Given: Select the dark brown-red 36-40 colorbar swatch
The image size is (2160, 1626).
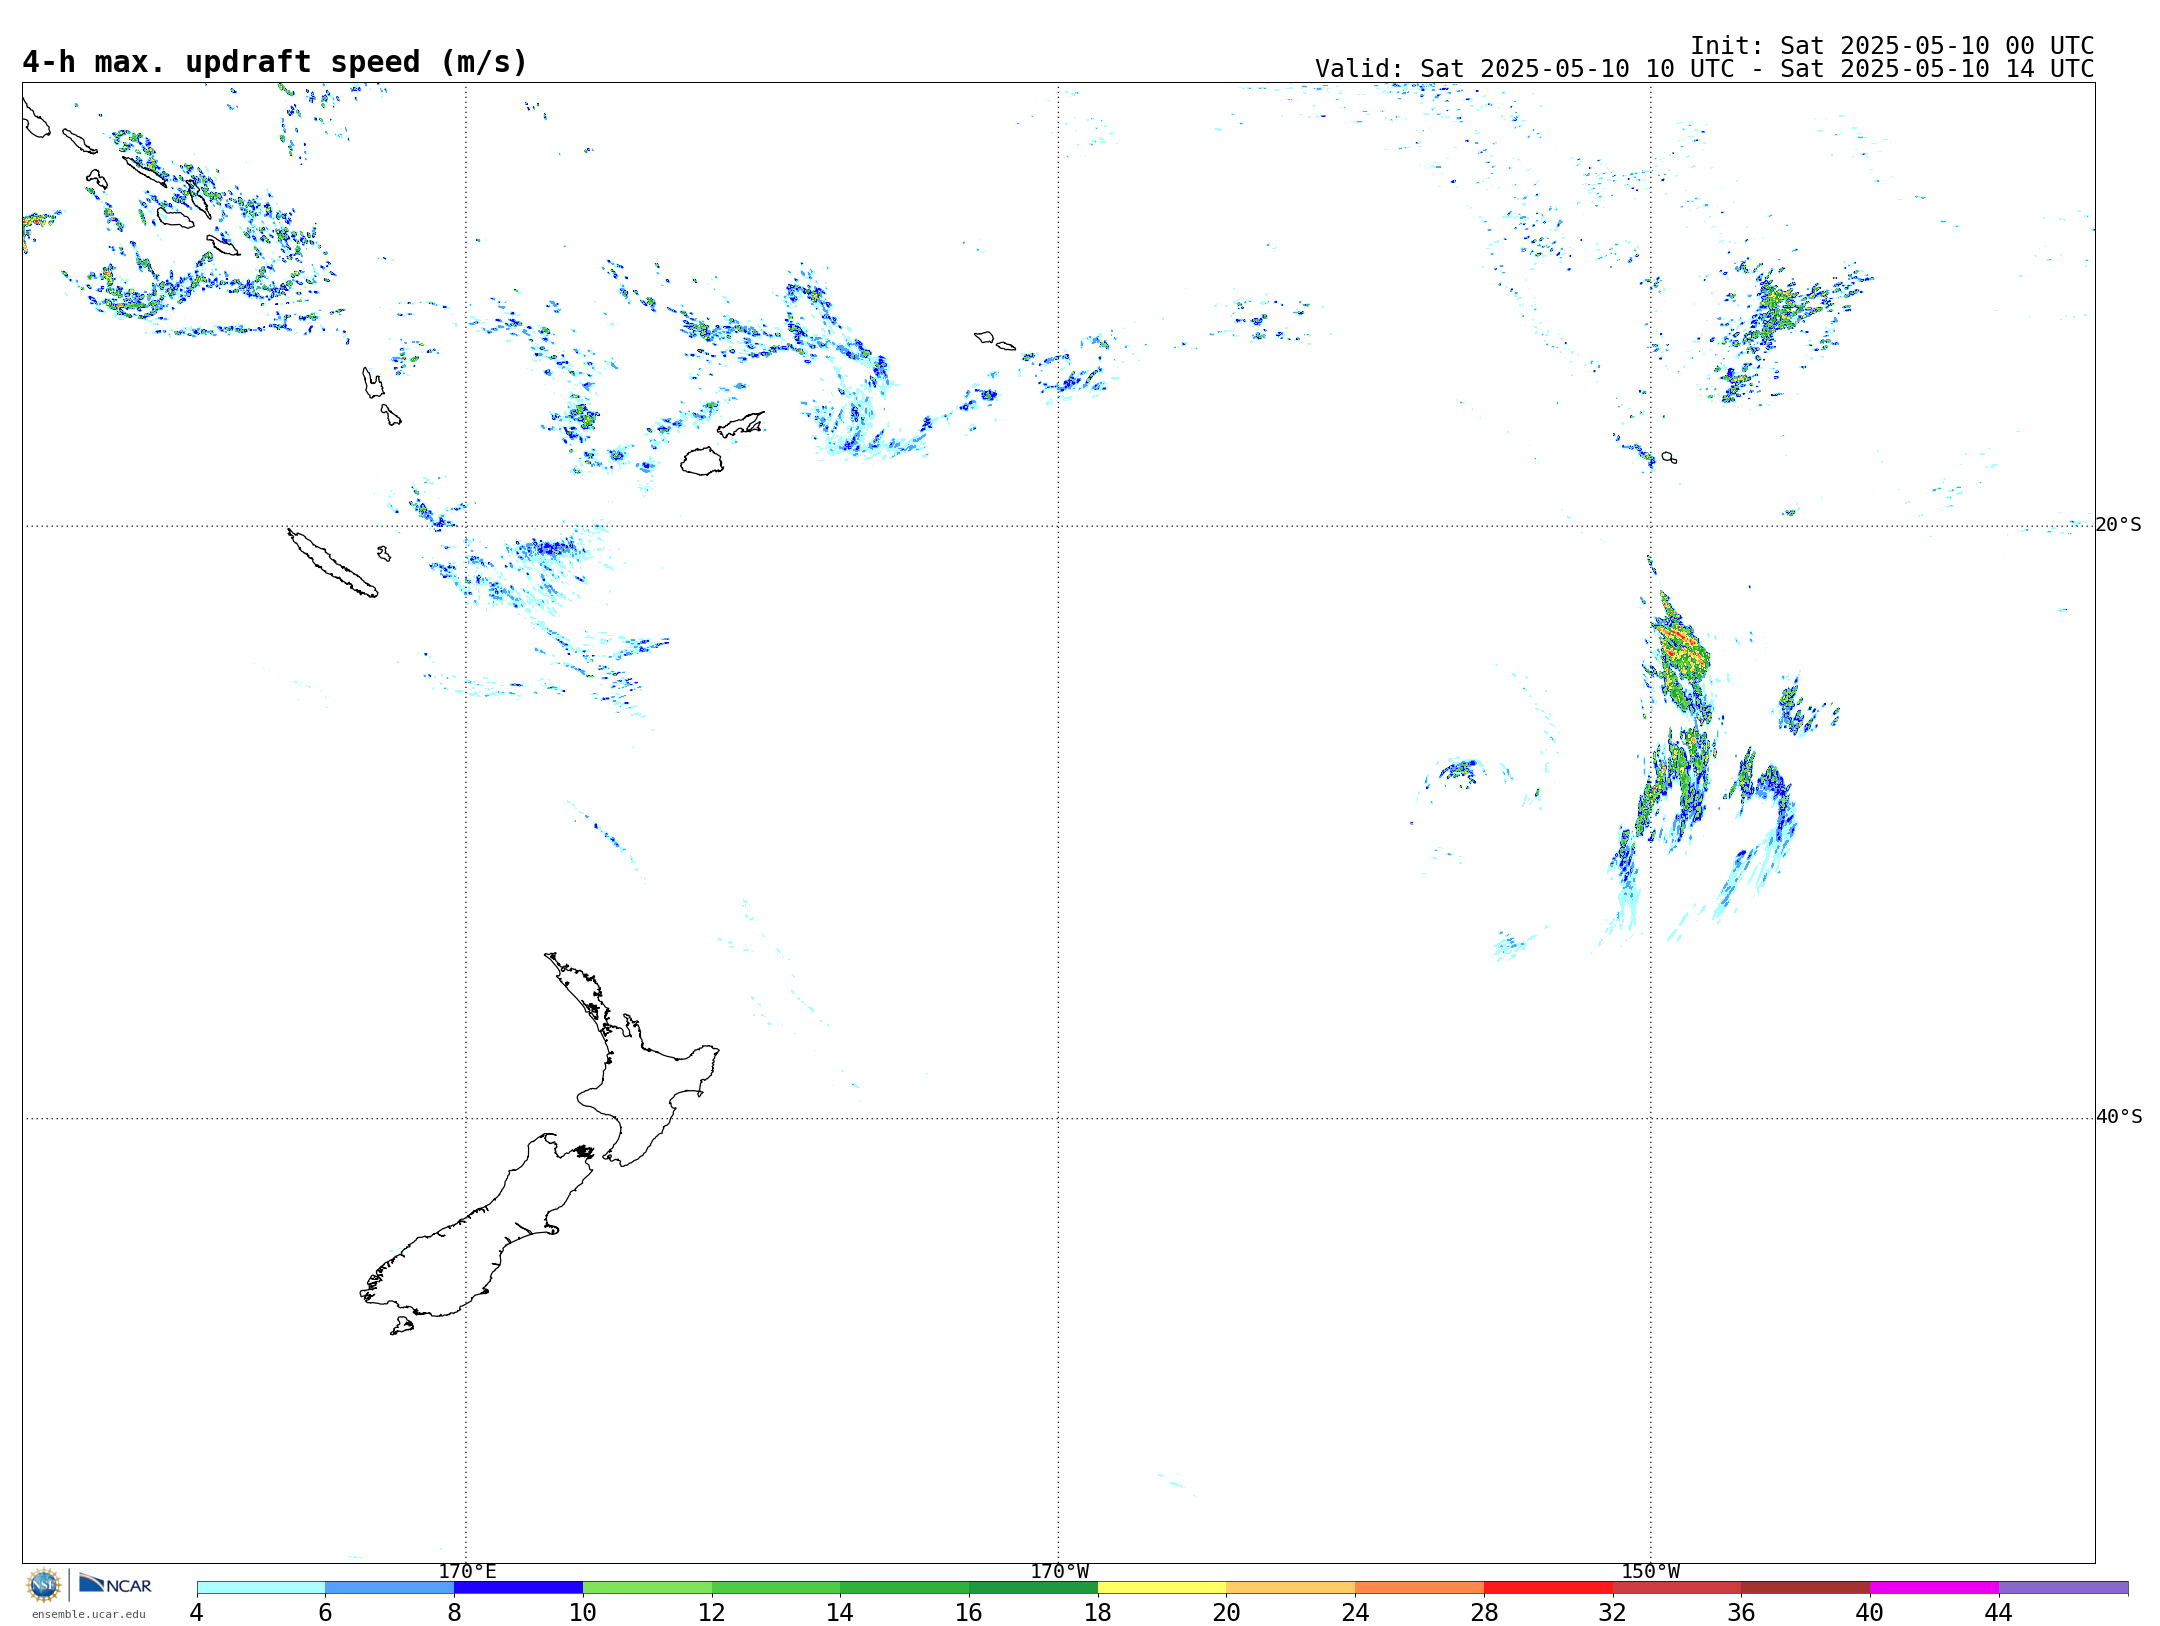Looking at the screenshot, I should tap(1805, 1588).
